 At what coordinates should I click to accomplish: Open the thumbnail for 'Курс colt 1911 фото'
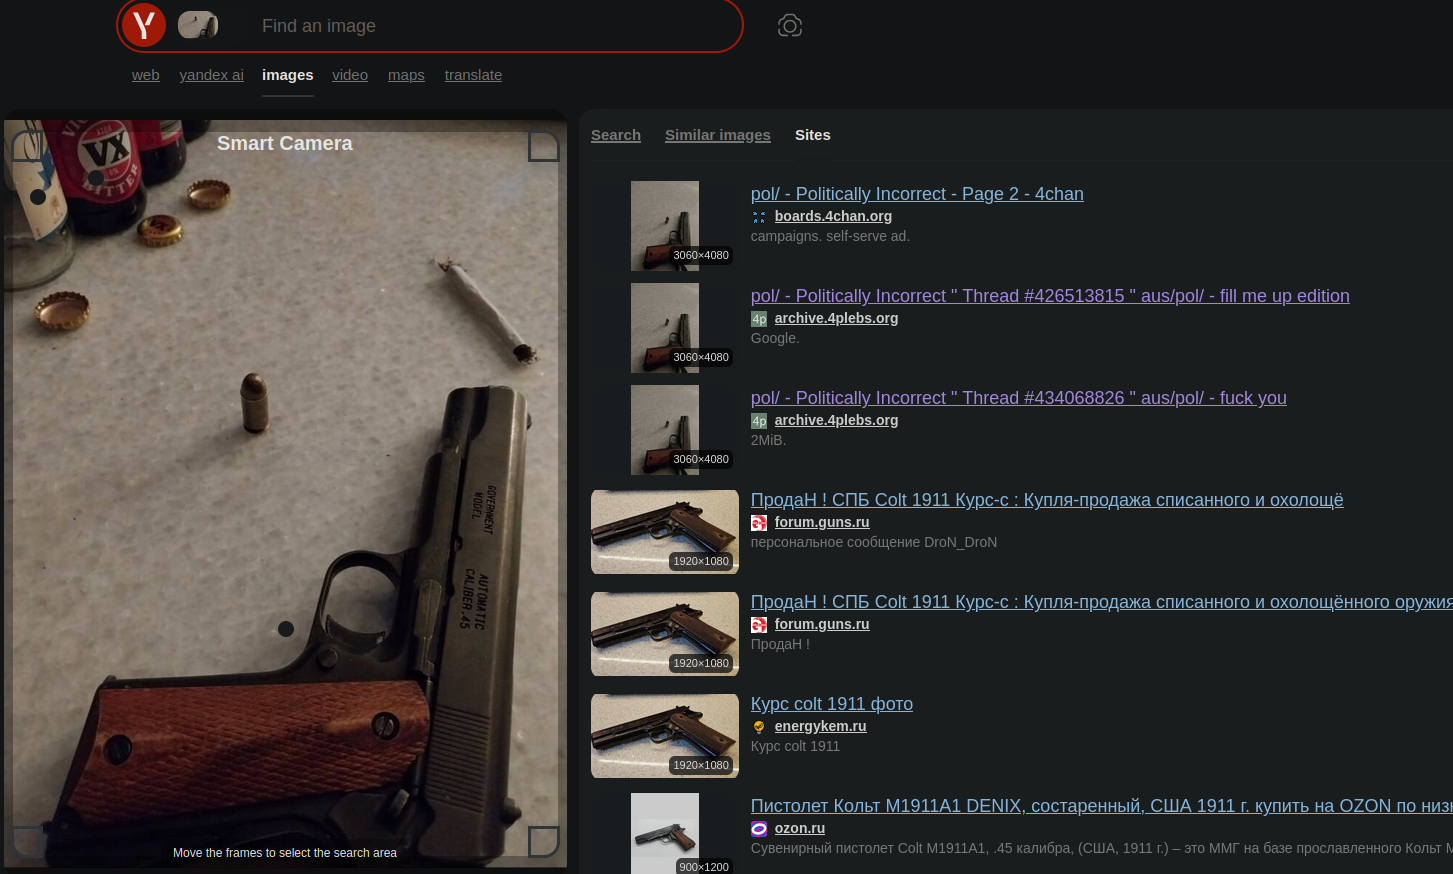(665, 736)
